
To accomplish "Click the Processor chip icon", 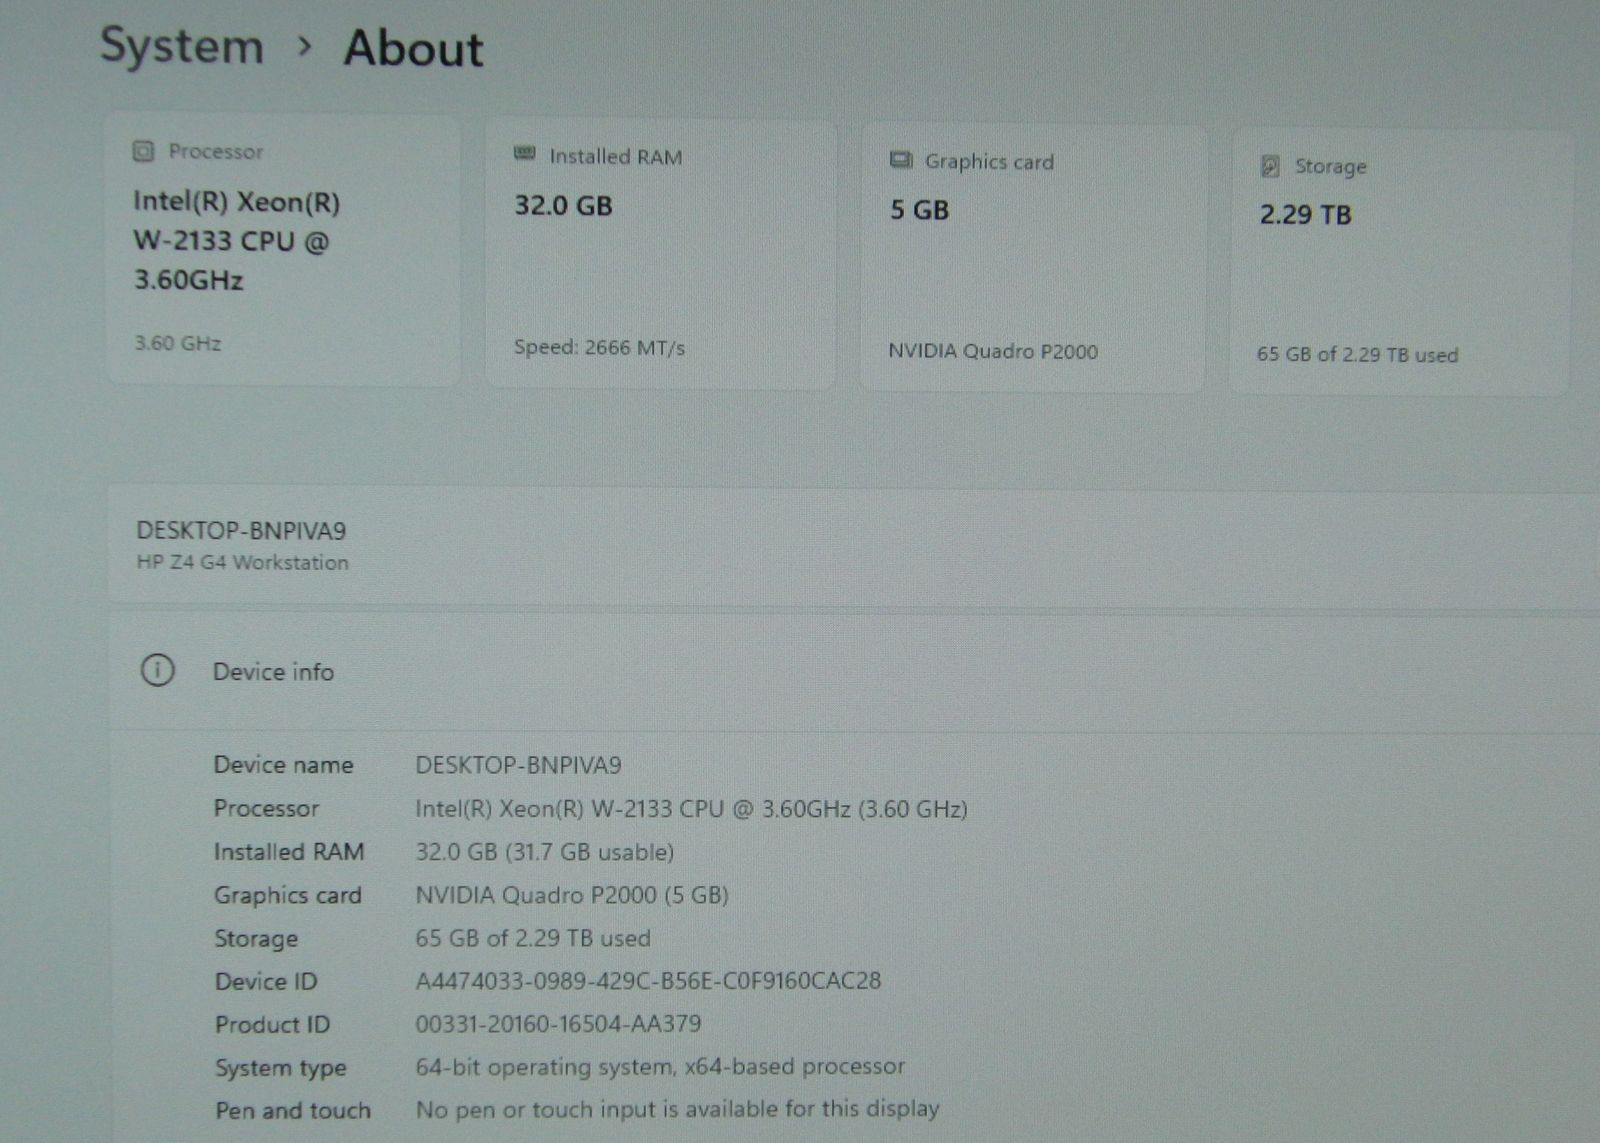I will (143, 151).
